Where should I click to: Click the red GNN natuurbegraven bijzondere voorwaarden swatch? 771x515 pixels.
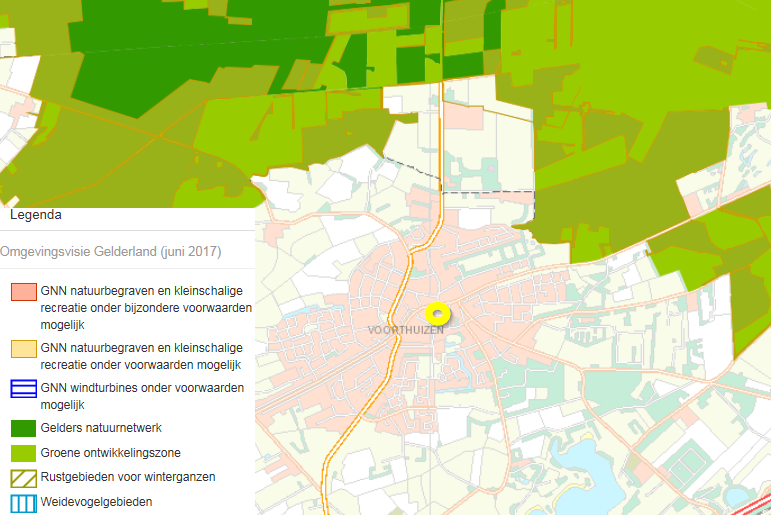click(24, 292)
